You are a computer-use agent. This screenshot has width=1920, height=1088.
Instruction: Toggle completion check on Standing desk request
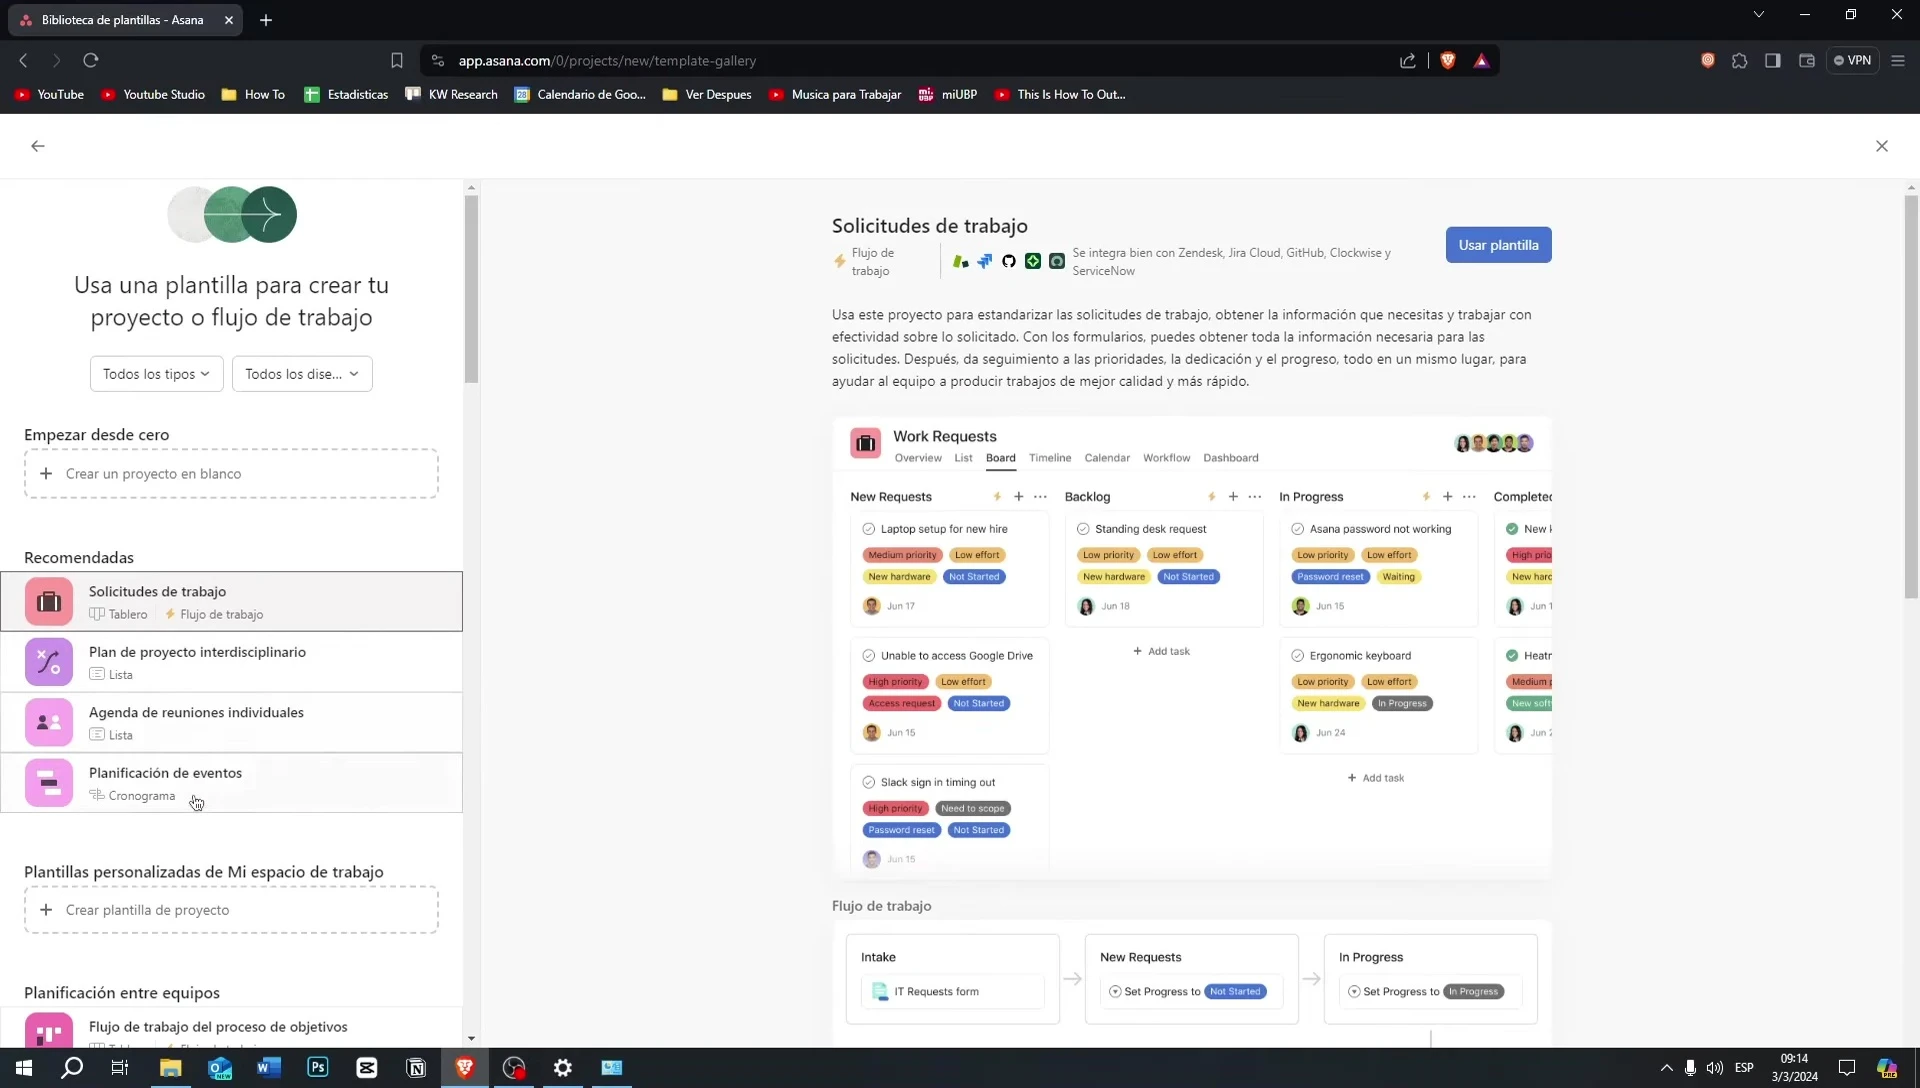(1083, 530)
